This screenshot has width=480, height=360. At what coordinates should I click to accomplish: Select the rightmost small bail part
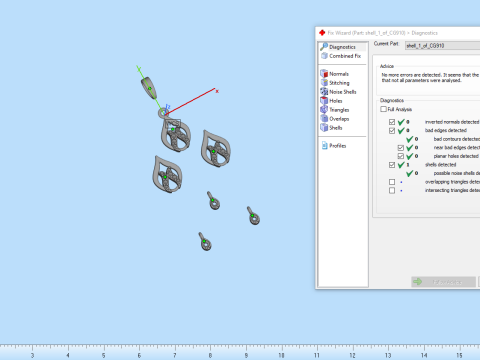[x=253, y=216]
